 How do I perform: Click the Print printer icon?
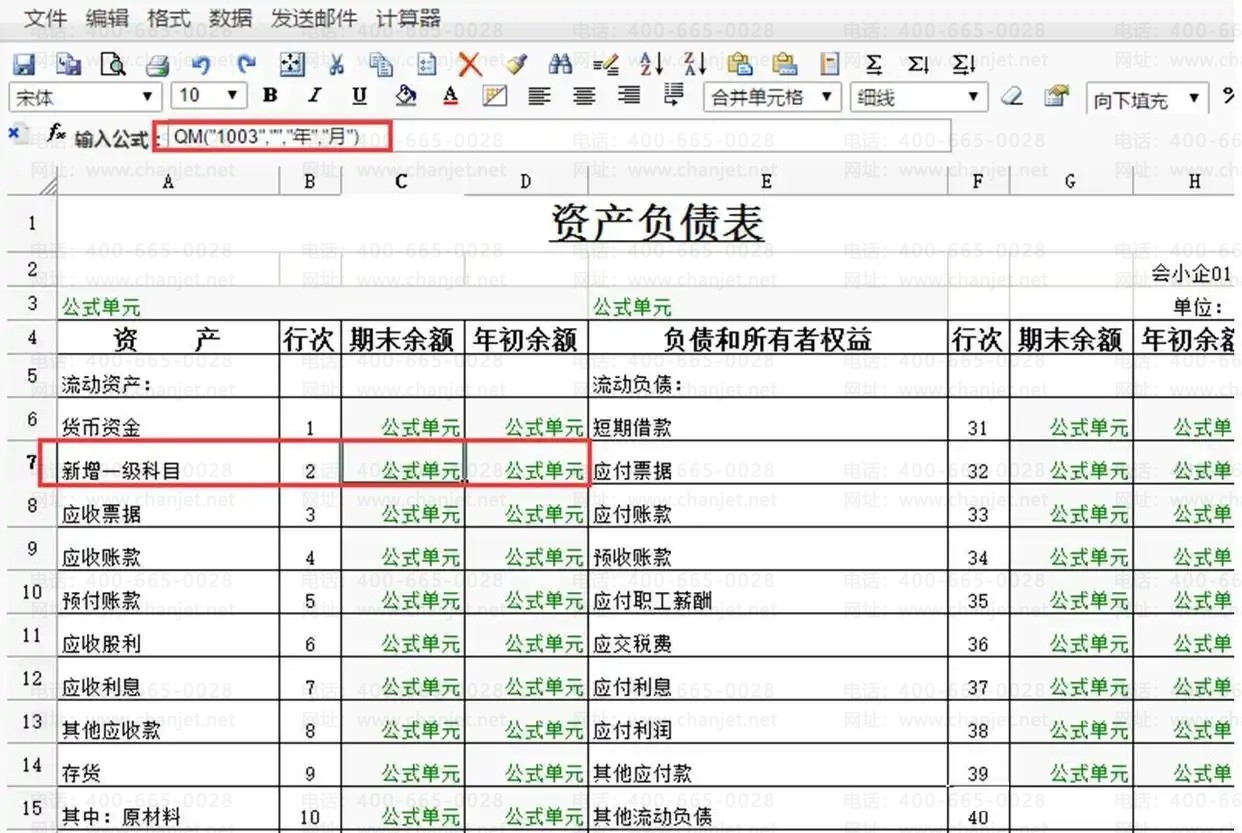(x=158, y=66)
